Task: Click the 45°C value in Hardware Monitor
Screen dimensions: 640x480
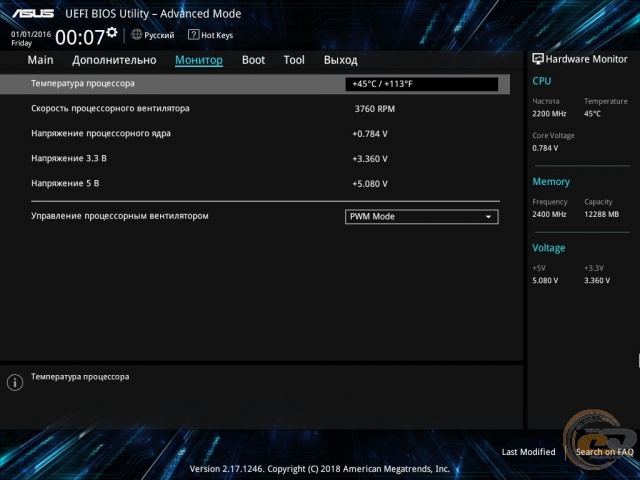Action: (x=592, y=114)
